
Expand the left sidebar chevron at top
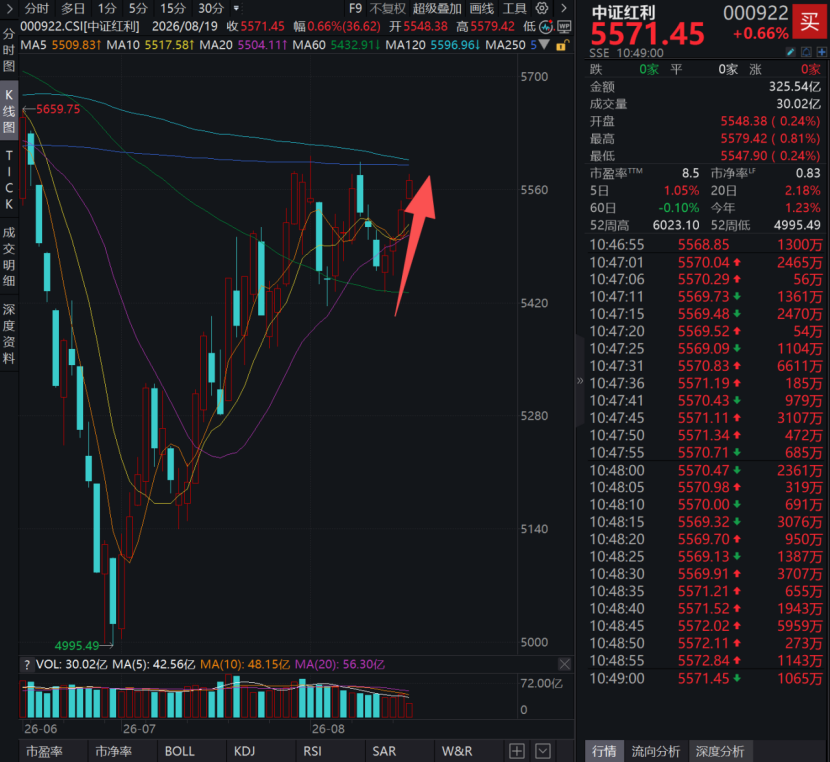[x=9, y=8]
